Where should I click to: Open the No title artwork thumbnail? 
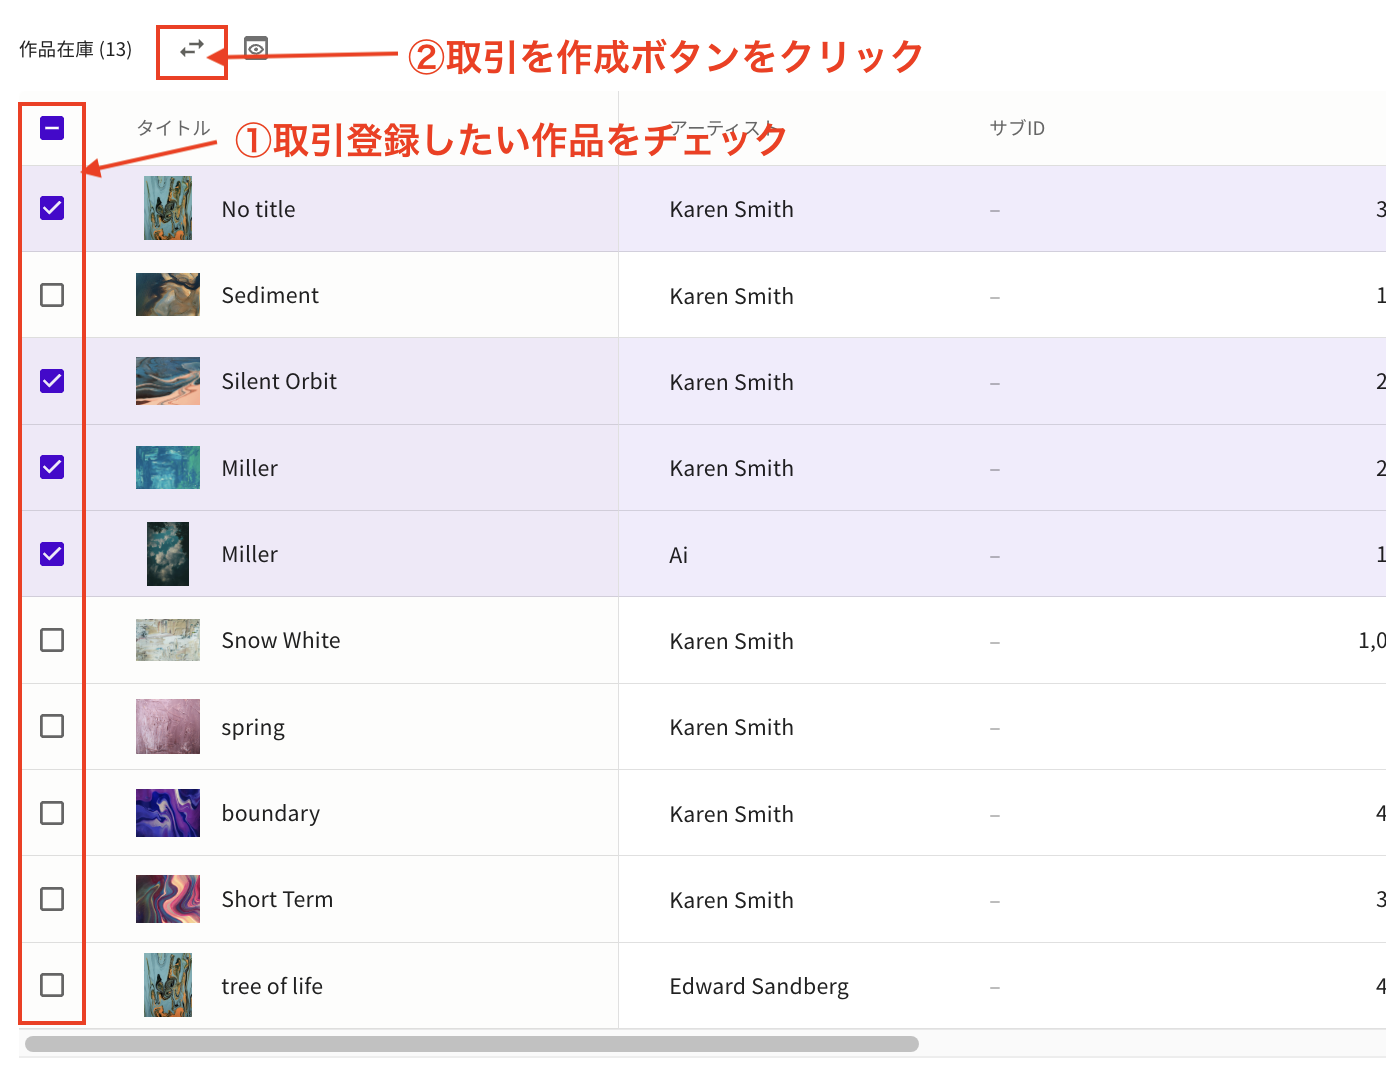point(168,208)
